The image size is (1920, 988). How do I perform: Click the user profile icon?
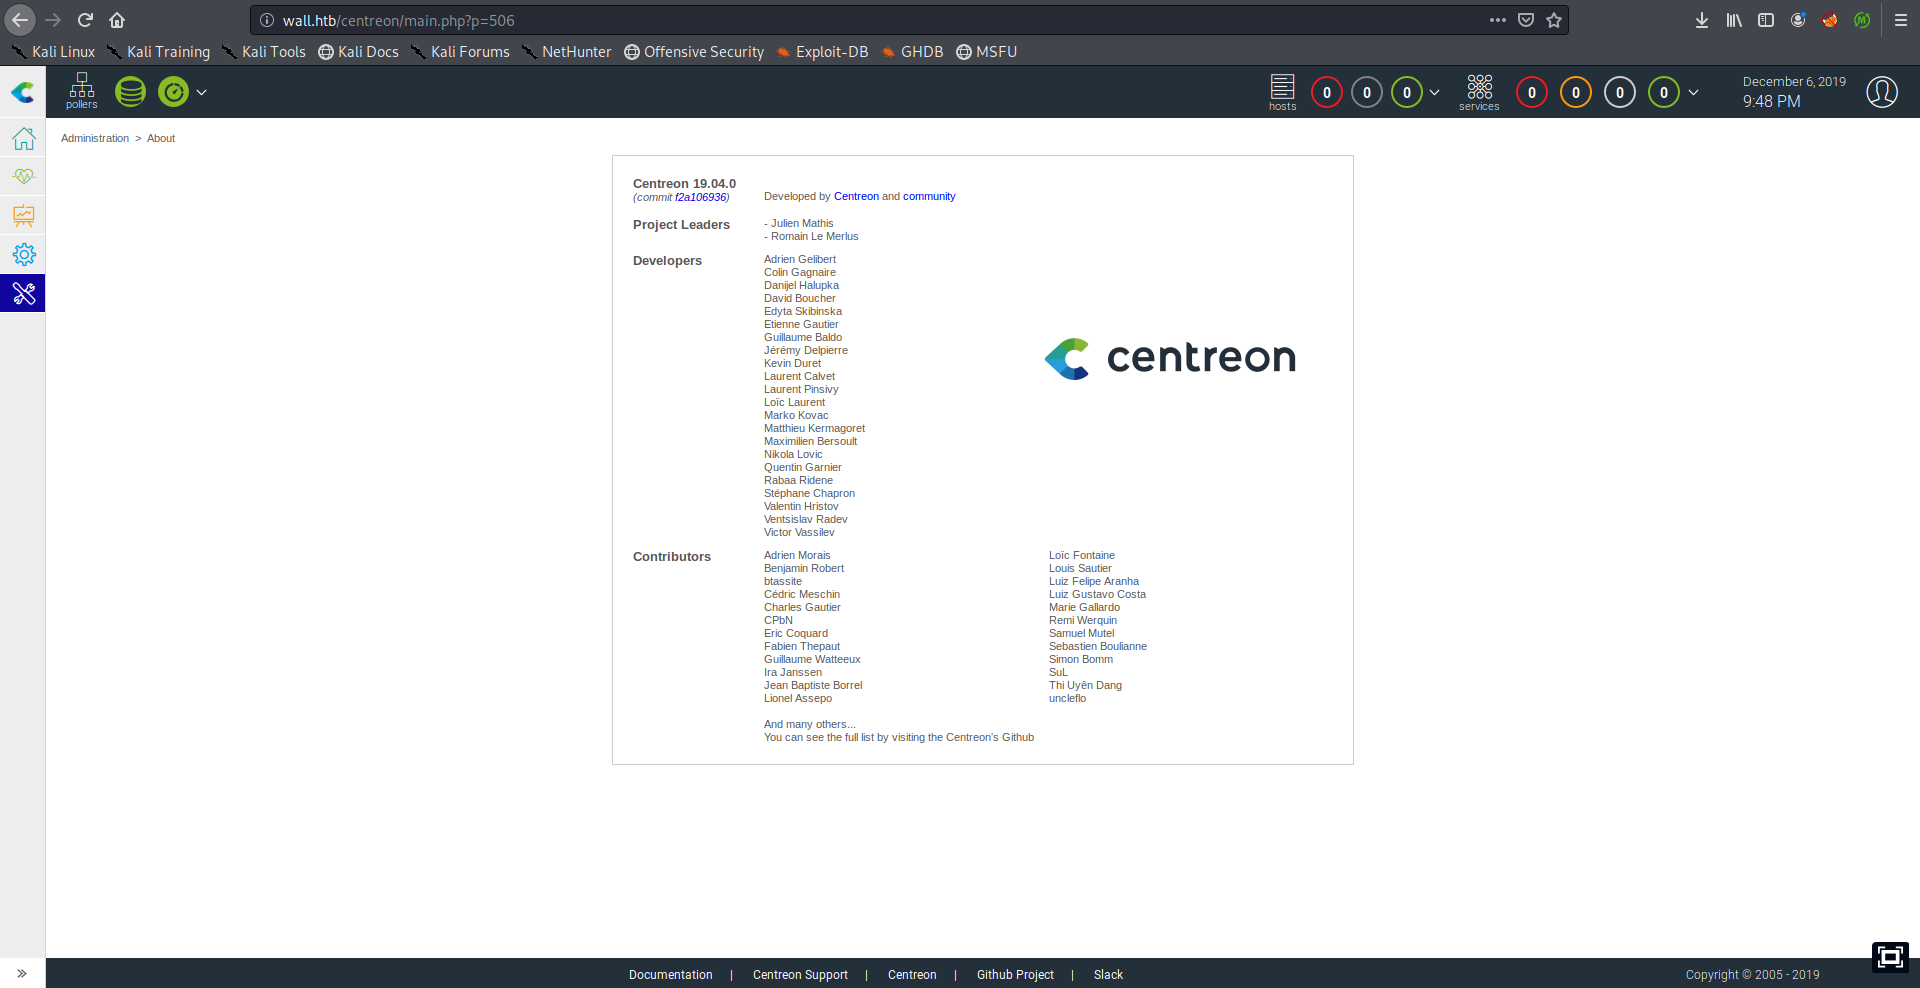click(x=1881, y=92)
